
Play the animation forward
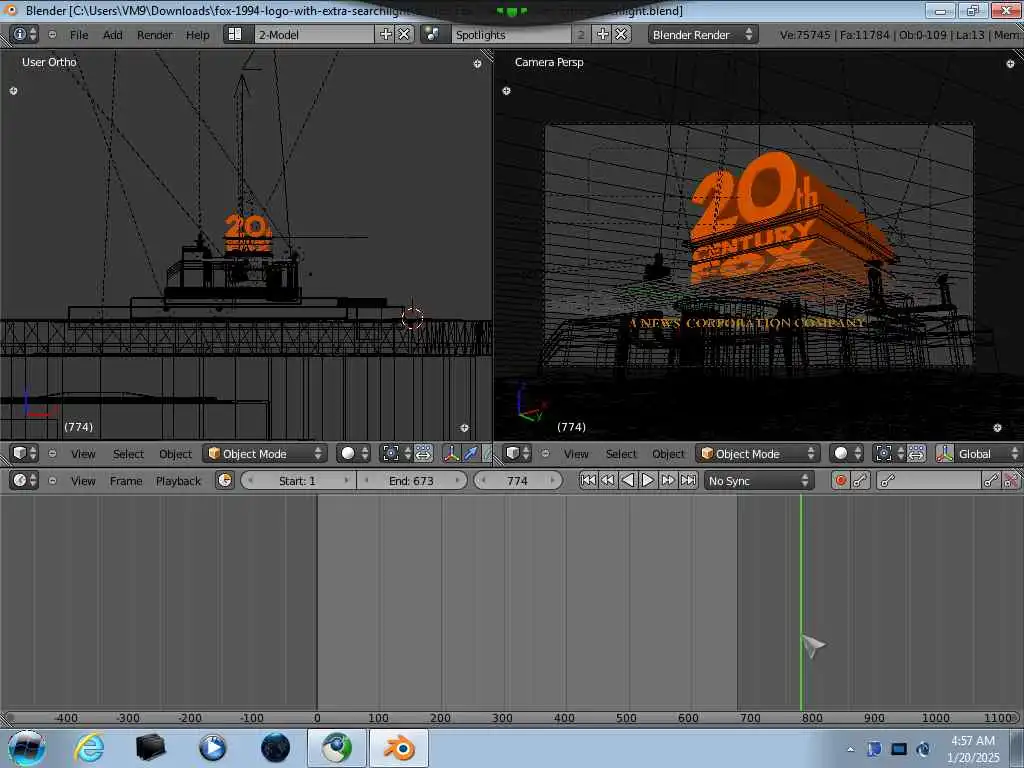[648, 481]
